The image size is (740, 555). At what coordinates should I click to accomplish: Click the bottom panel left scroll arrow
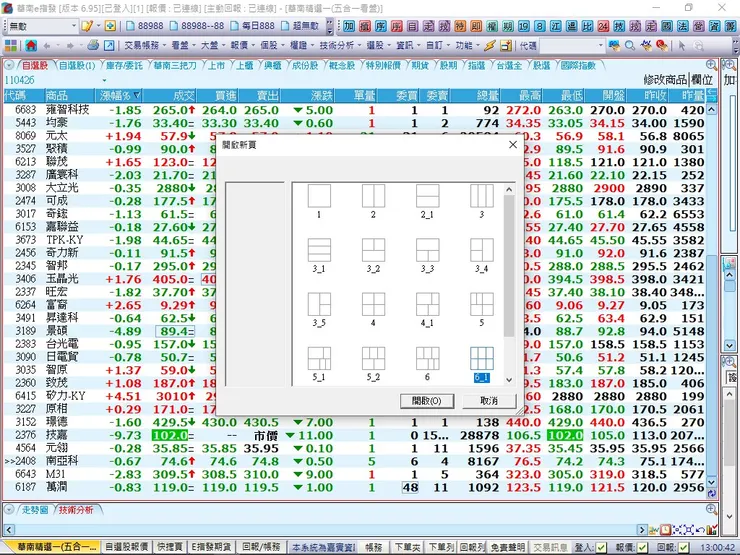pyautogui.click(x=9, y=530)
